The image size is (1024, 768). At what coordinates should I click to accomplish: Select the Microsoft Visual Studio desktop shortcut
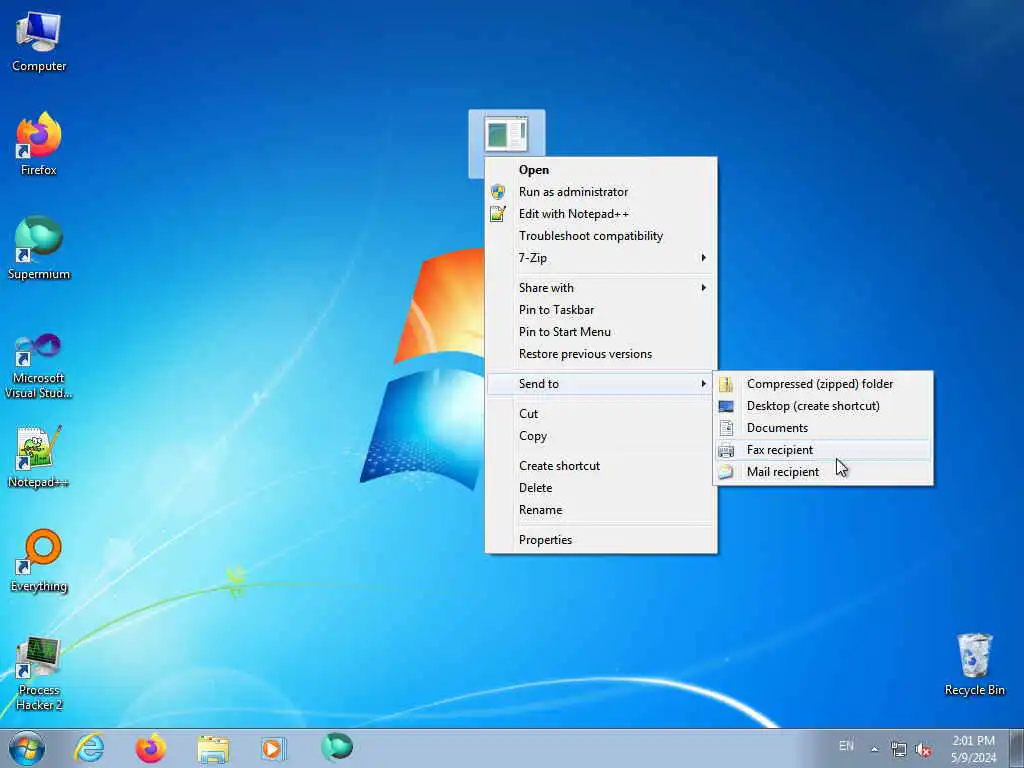[39, 367]
